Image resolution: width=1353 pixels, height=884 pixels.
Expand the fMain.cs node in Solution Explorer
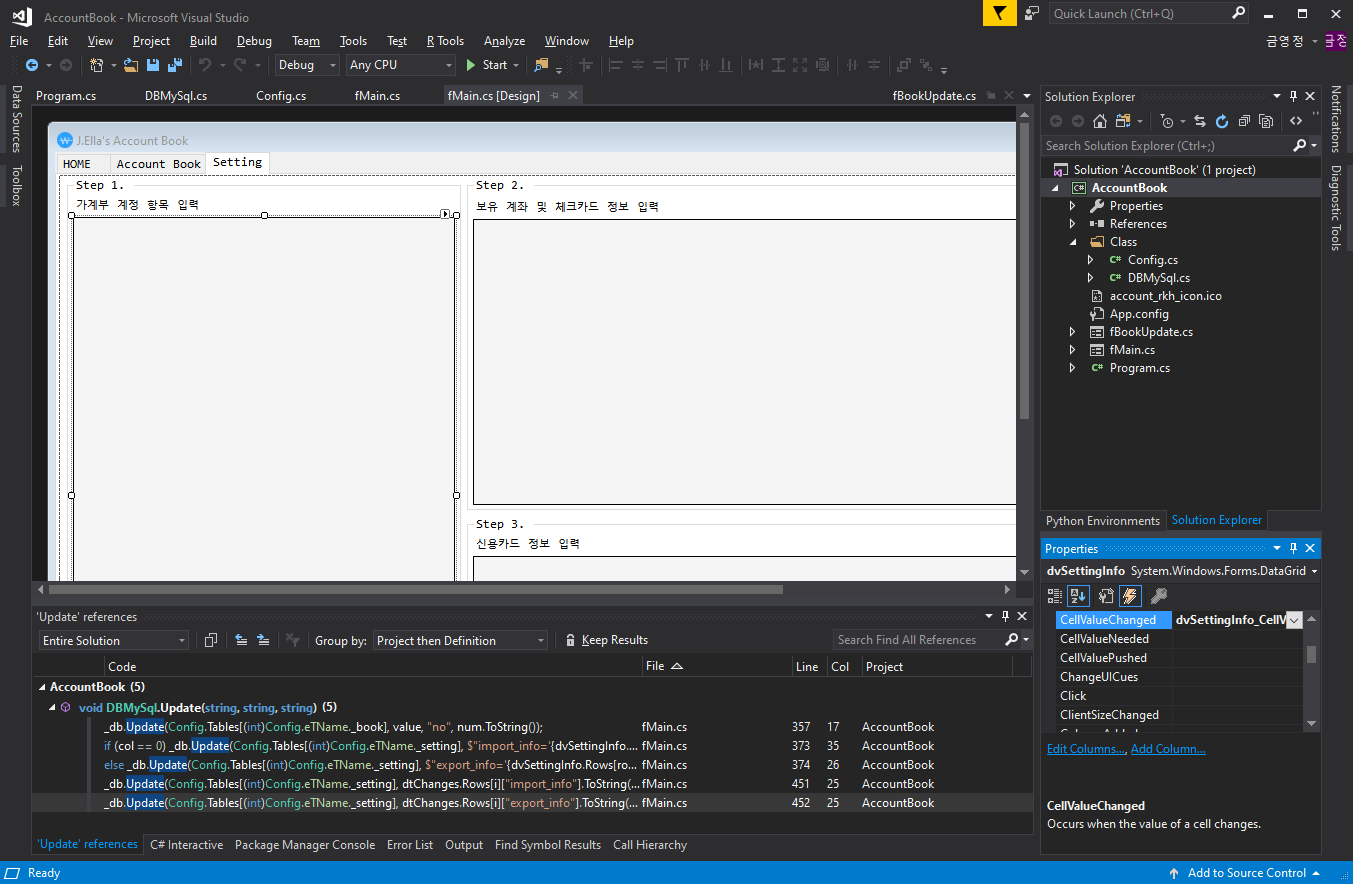pos(1073,350)
